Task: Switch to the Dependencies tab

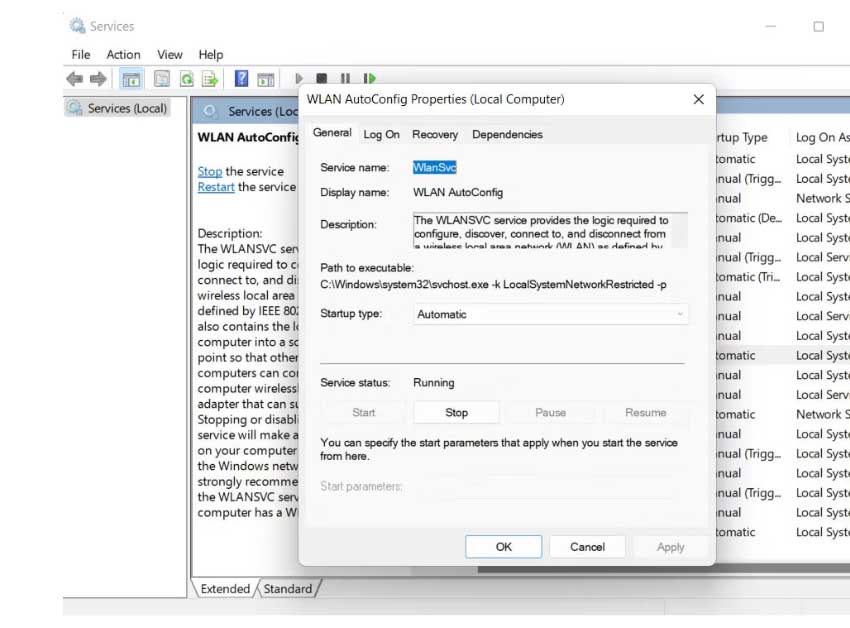Action: [507, 134]
